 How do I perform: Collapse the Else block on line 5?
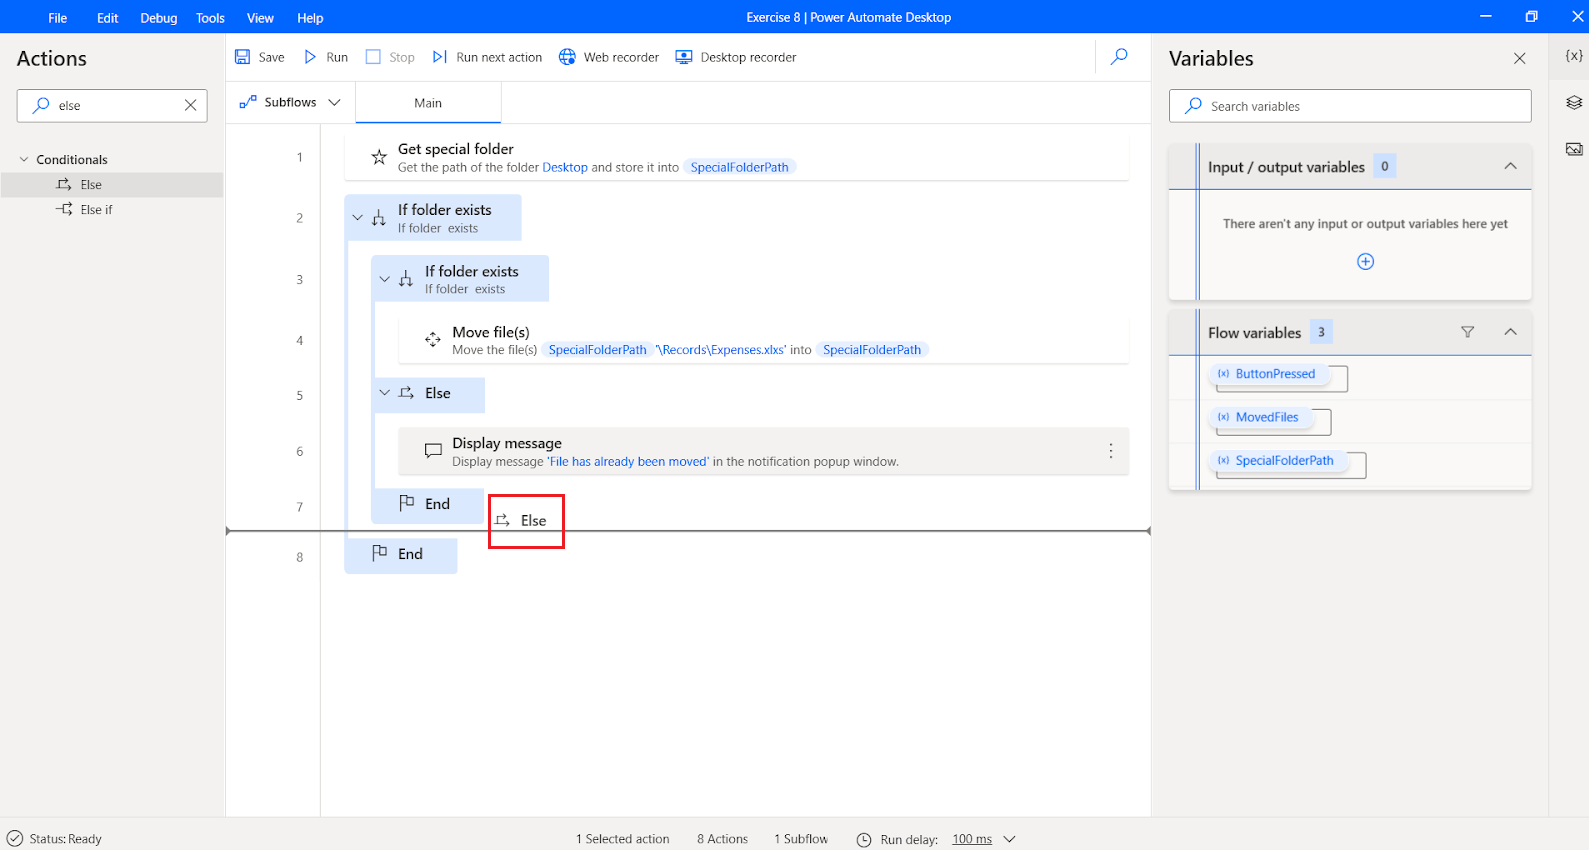[384, 393]
